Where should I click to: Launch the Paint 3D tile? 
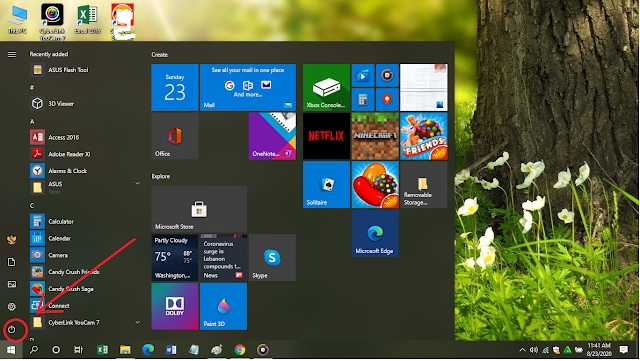coord(224,306)
